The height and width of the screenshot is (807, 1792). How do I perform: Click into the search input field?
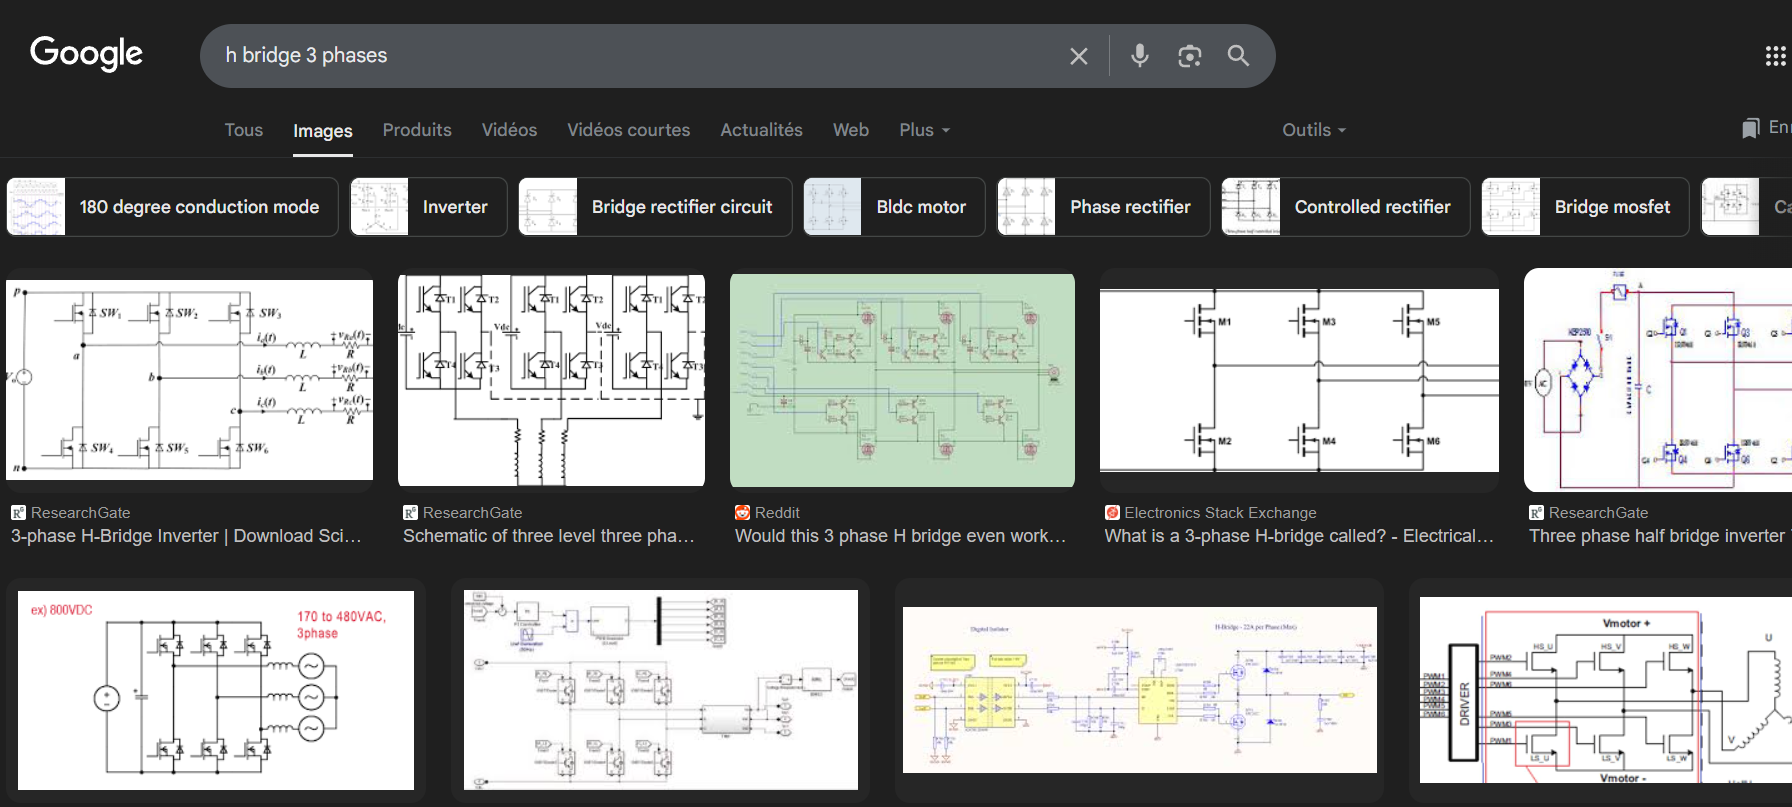(x=630, y=56)
